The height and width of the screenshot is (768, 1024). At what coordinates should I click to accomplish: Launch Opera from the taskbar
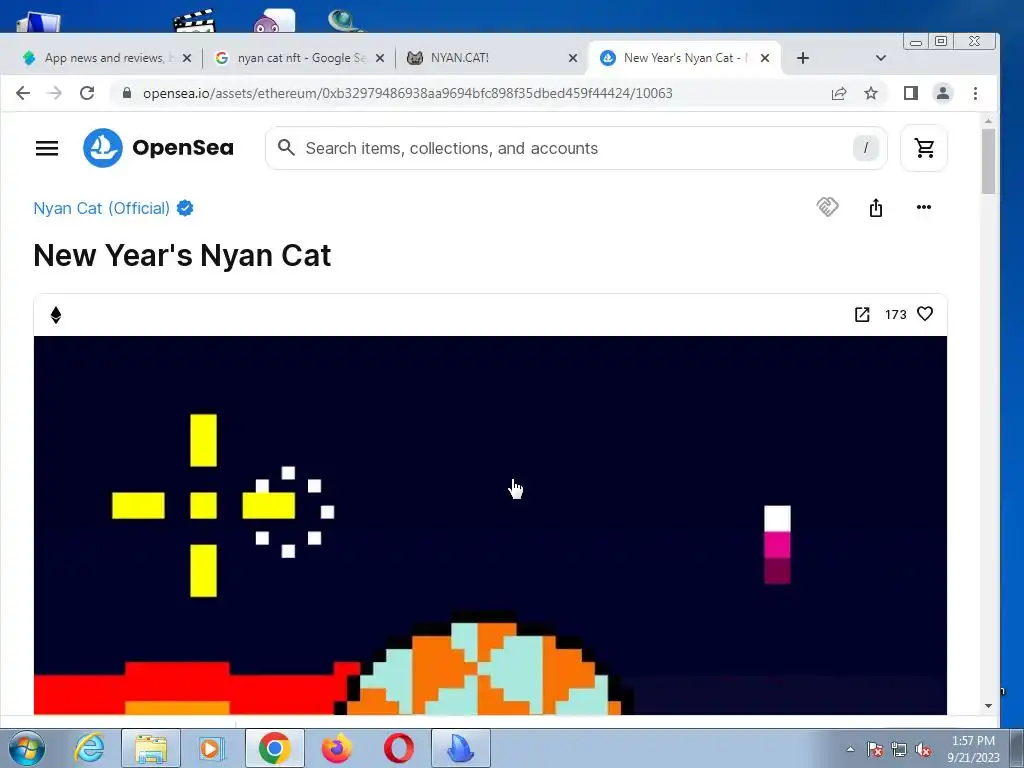(398, 748)
